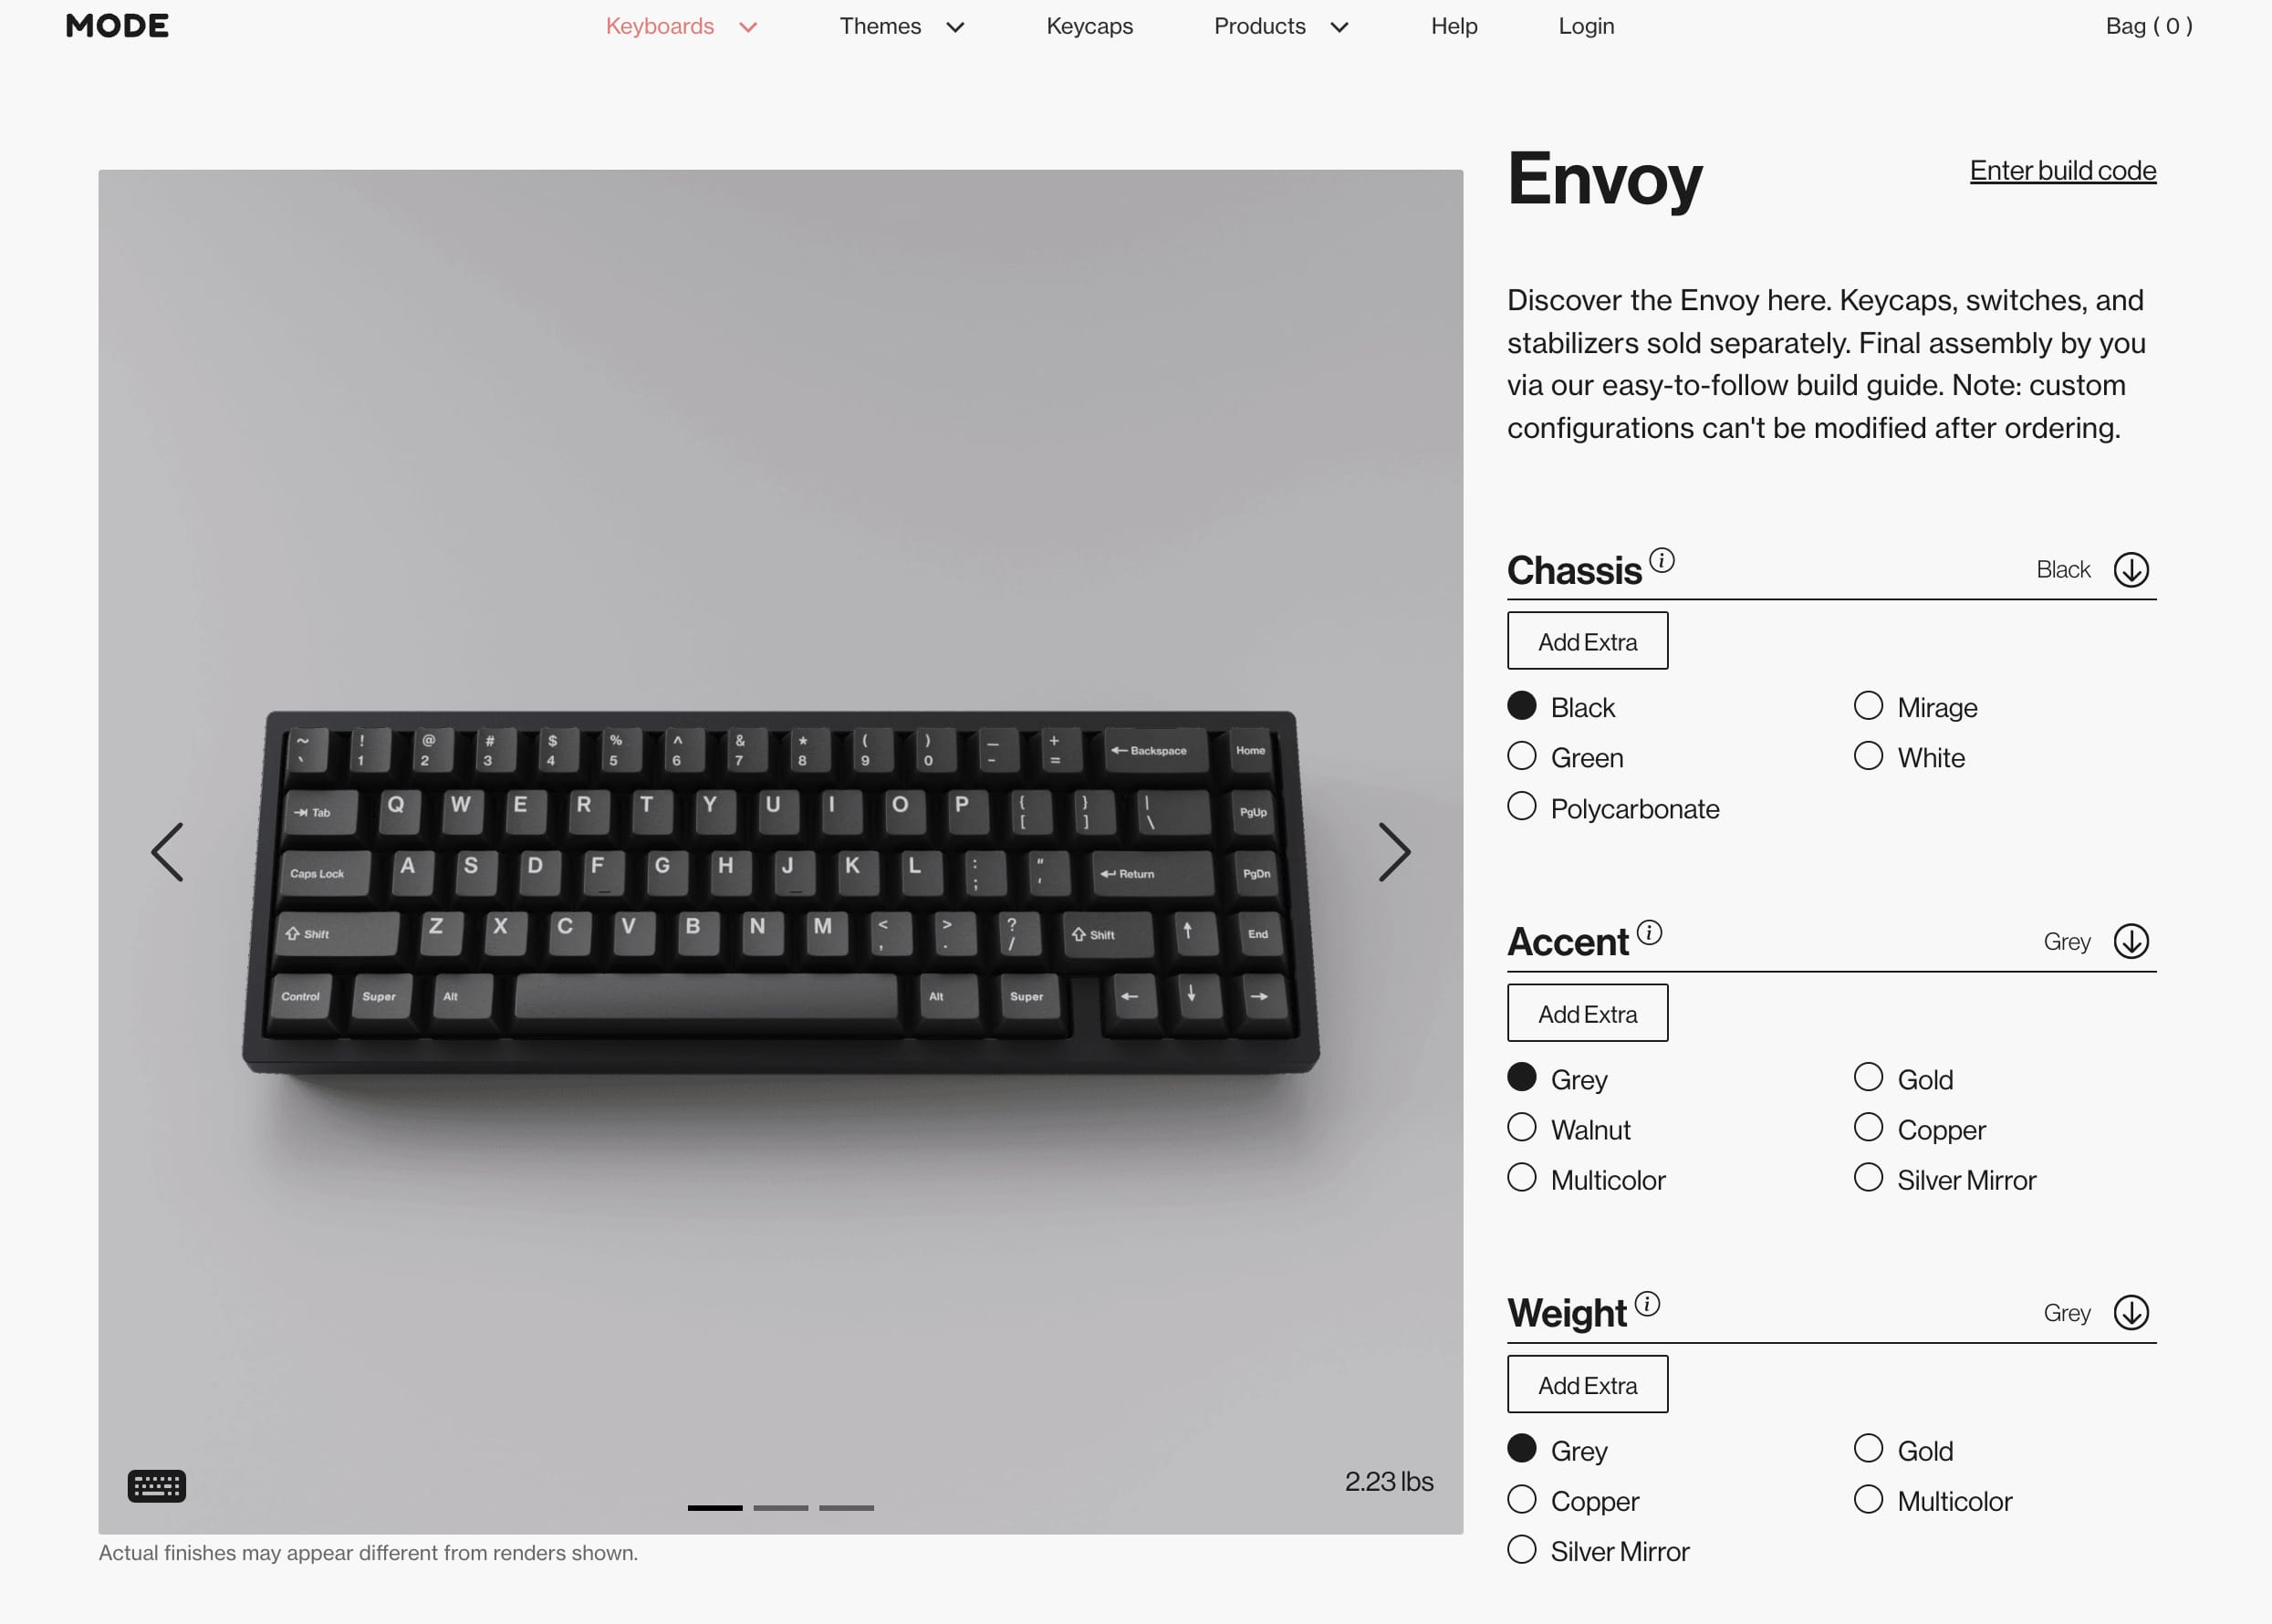Click the MODE logo in top left
Viewport: 2272px width, 1624px height.
(114, 25)
